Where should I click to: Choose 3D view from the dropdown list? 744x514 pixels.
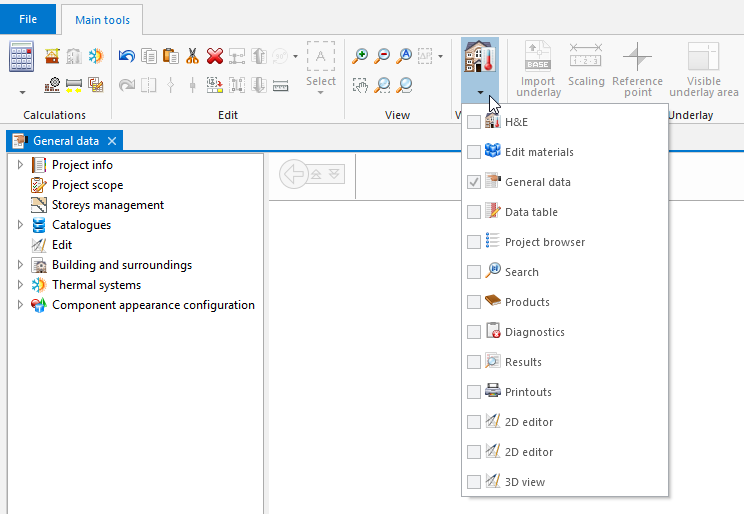tap(525, 482)
